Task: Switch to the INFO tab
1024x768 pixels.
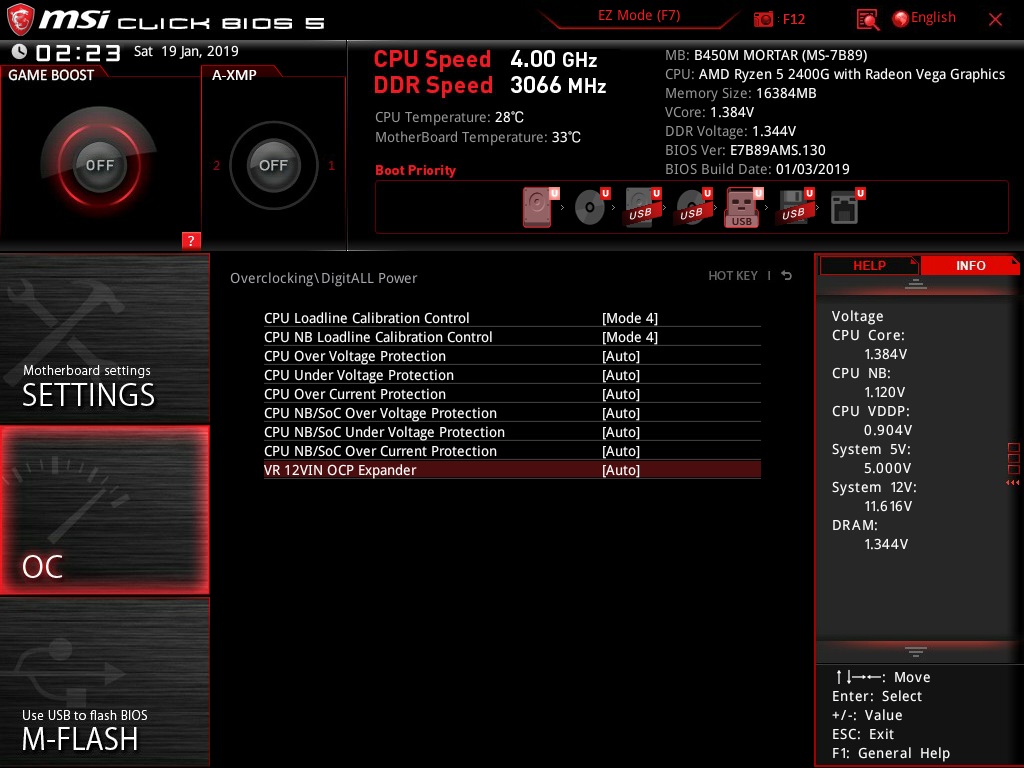Action: pos(968,265)
